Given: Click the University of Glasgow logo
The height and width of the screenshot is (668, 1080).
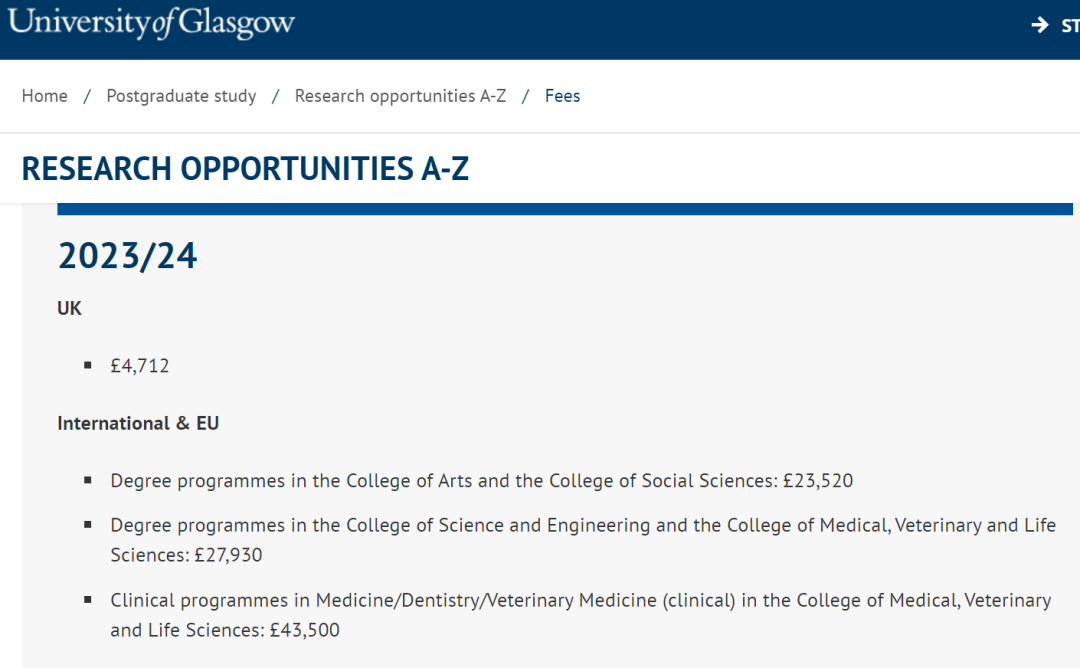Looking at the screenshot, I should pos(151,23).
